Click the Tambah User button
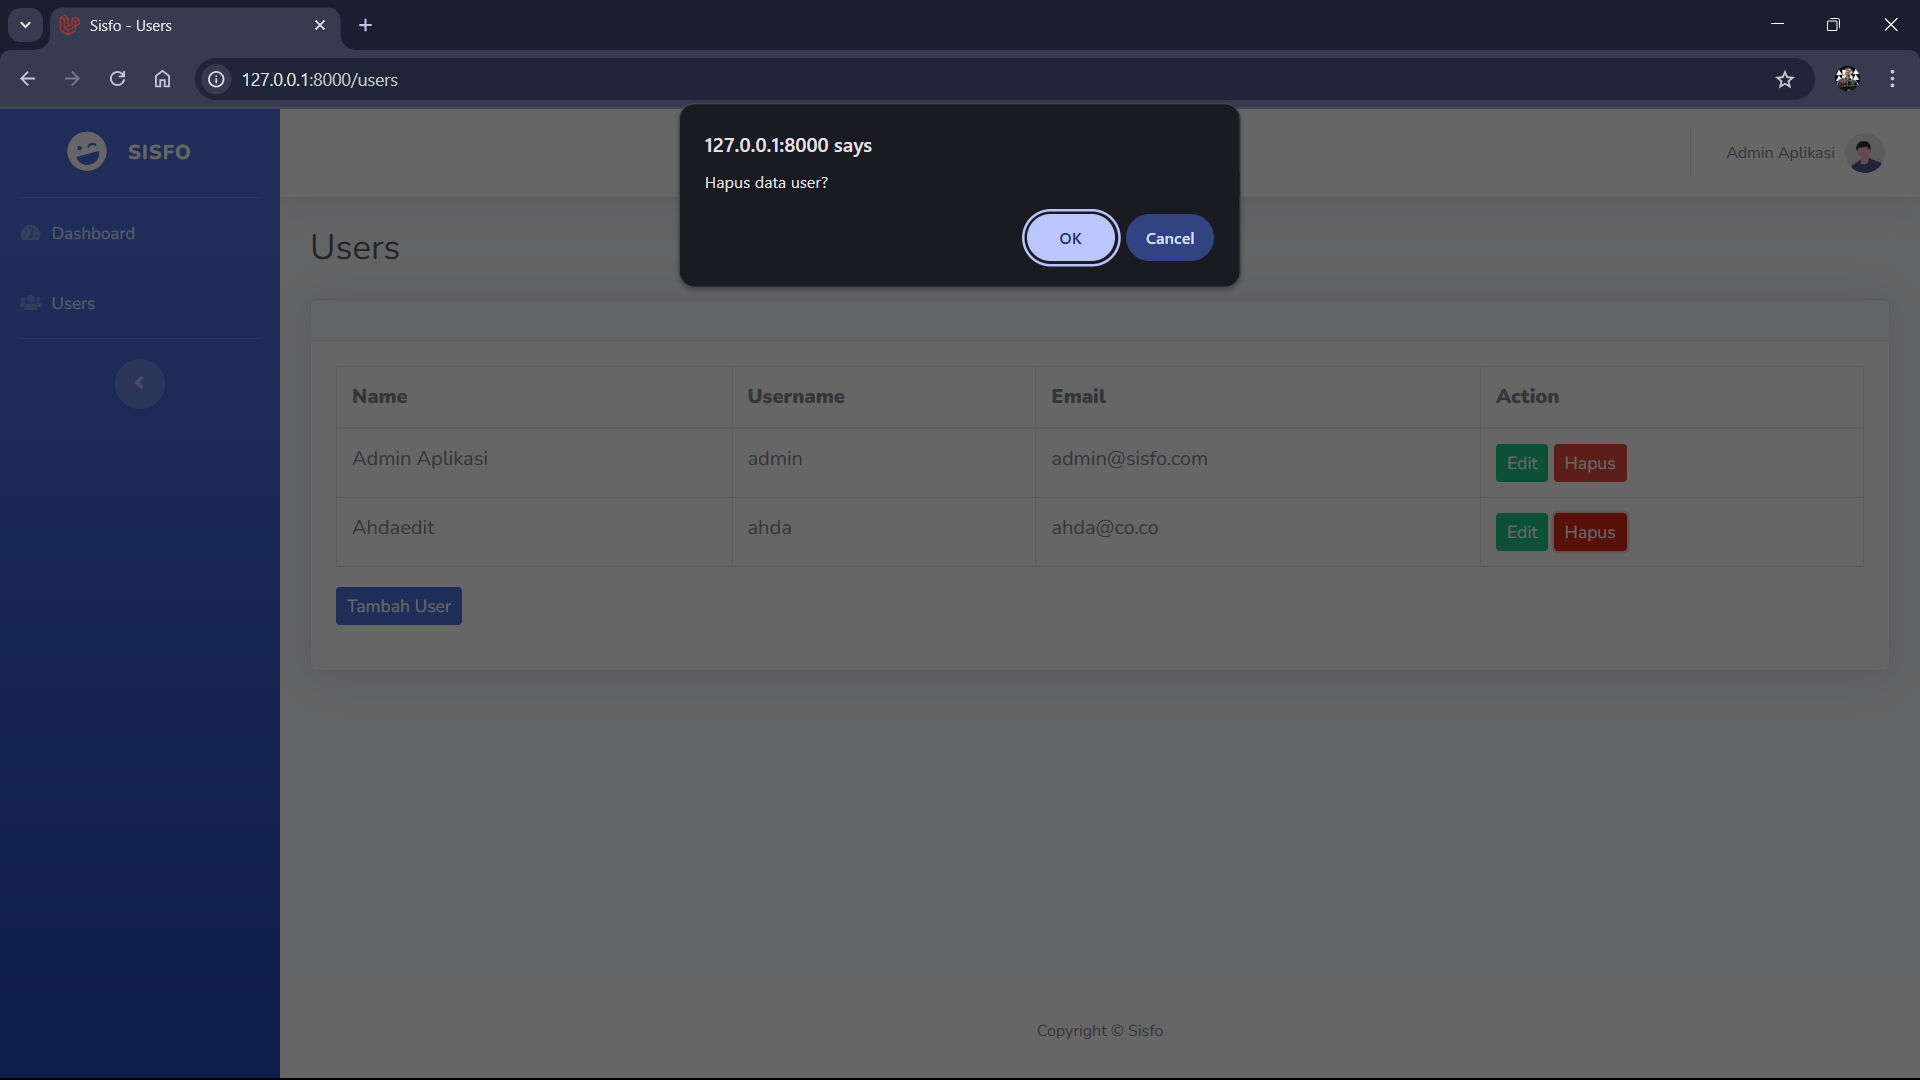Screen dimensions: 1920x1080 point(398,606)
